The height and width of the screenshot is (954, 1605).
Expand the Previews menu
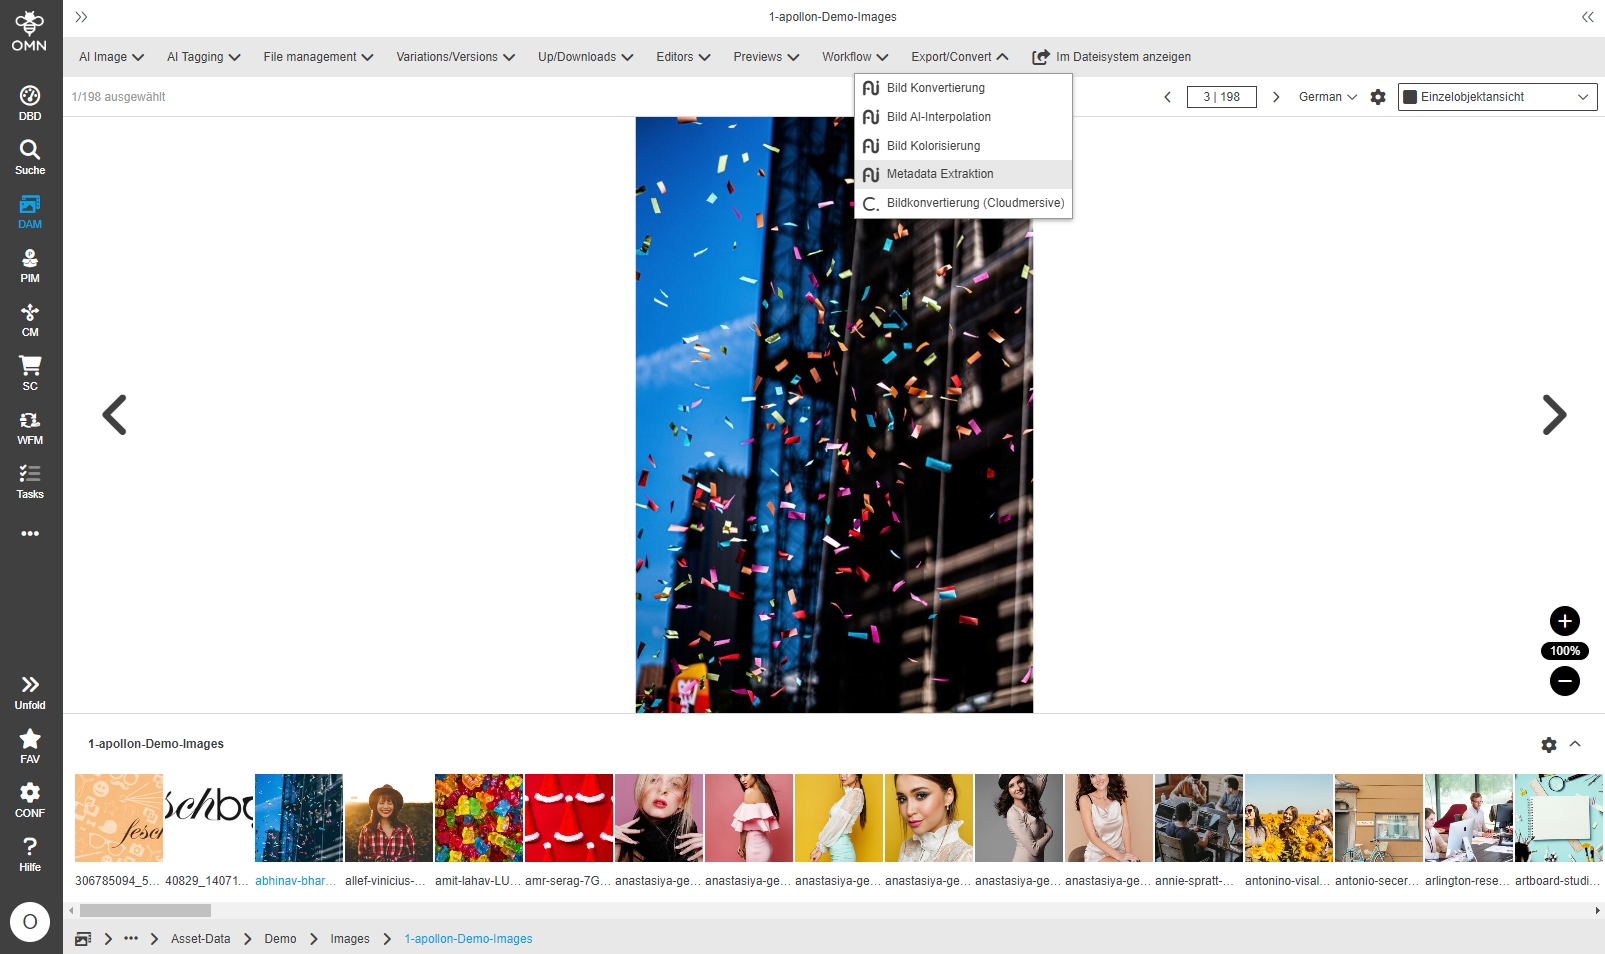(x=766, y=57)
